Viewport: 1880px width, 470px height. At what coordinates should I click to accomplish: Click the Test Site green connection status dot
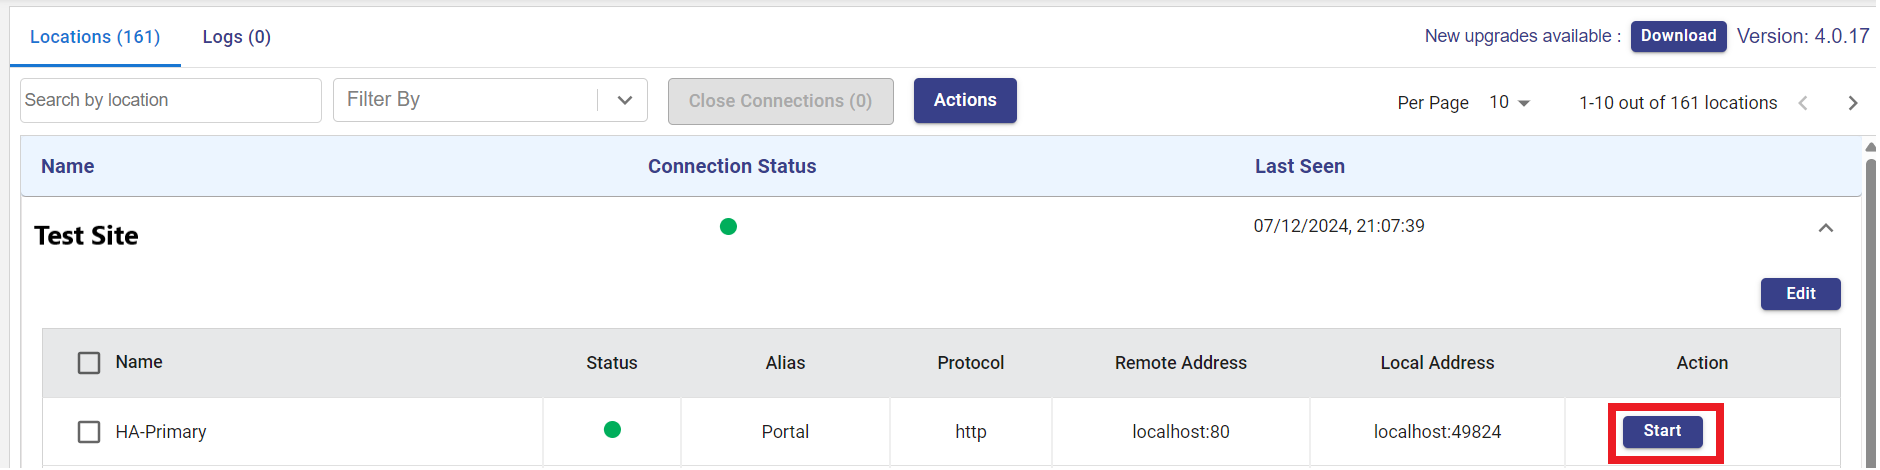pos(728,227)
